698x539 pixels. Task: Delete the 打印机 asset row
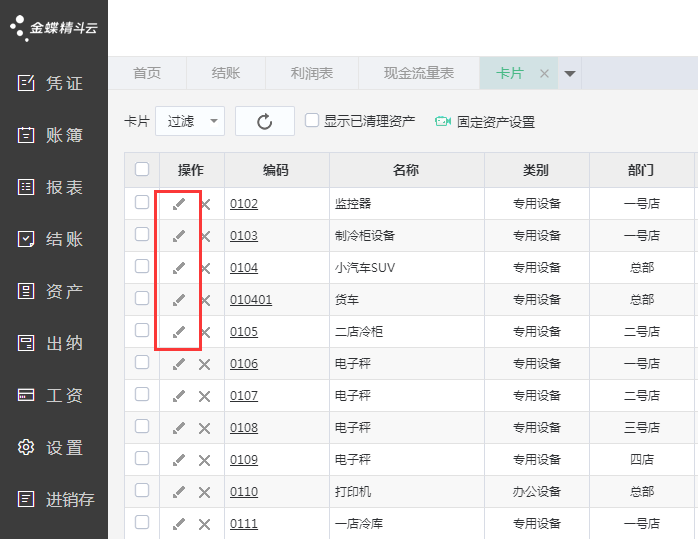click(205, 492)
